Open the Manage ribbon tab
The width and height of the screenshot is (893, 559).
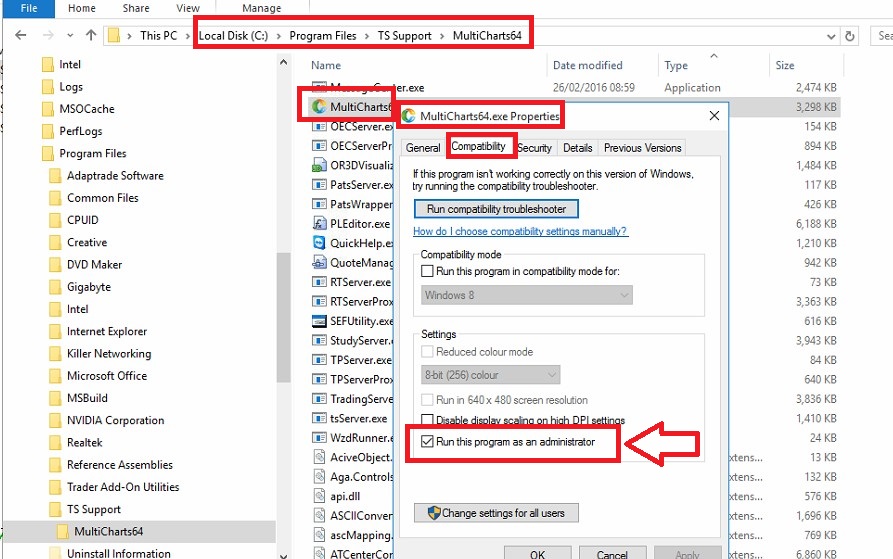(x=261, y=8)
